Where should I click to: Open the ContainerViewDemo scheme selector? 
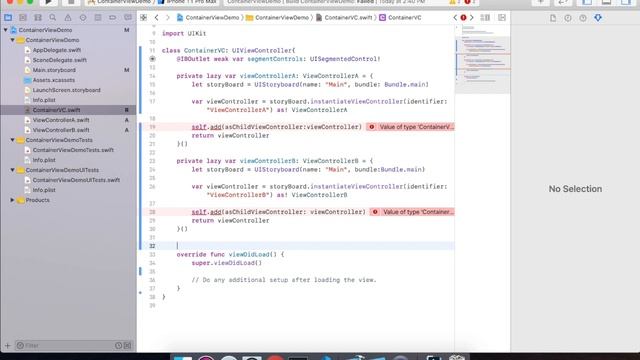click(119, 2)
